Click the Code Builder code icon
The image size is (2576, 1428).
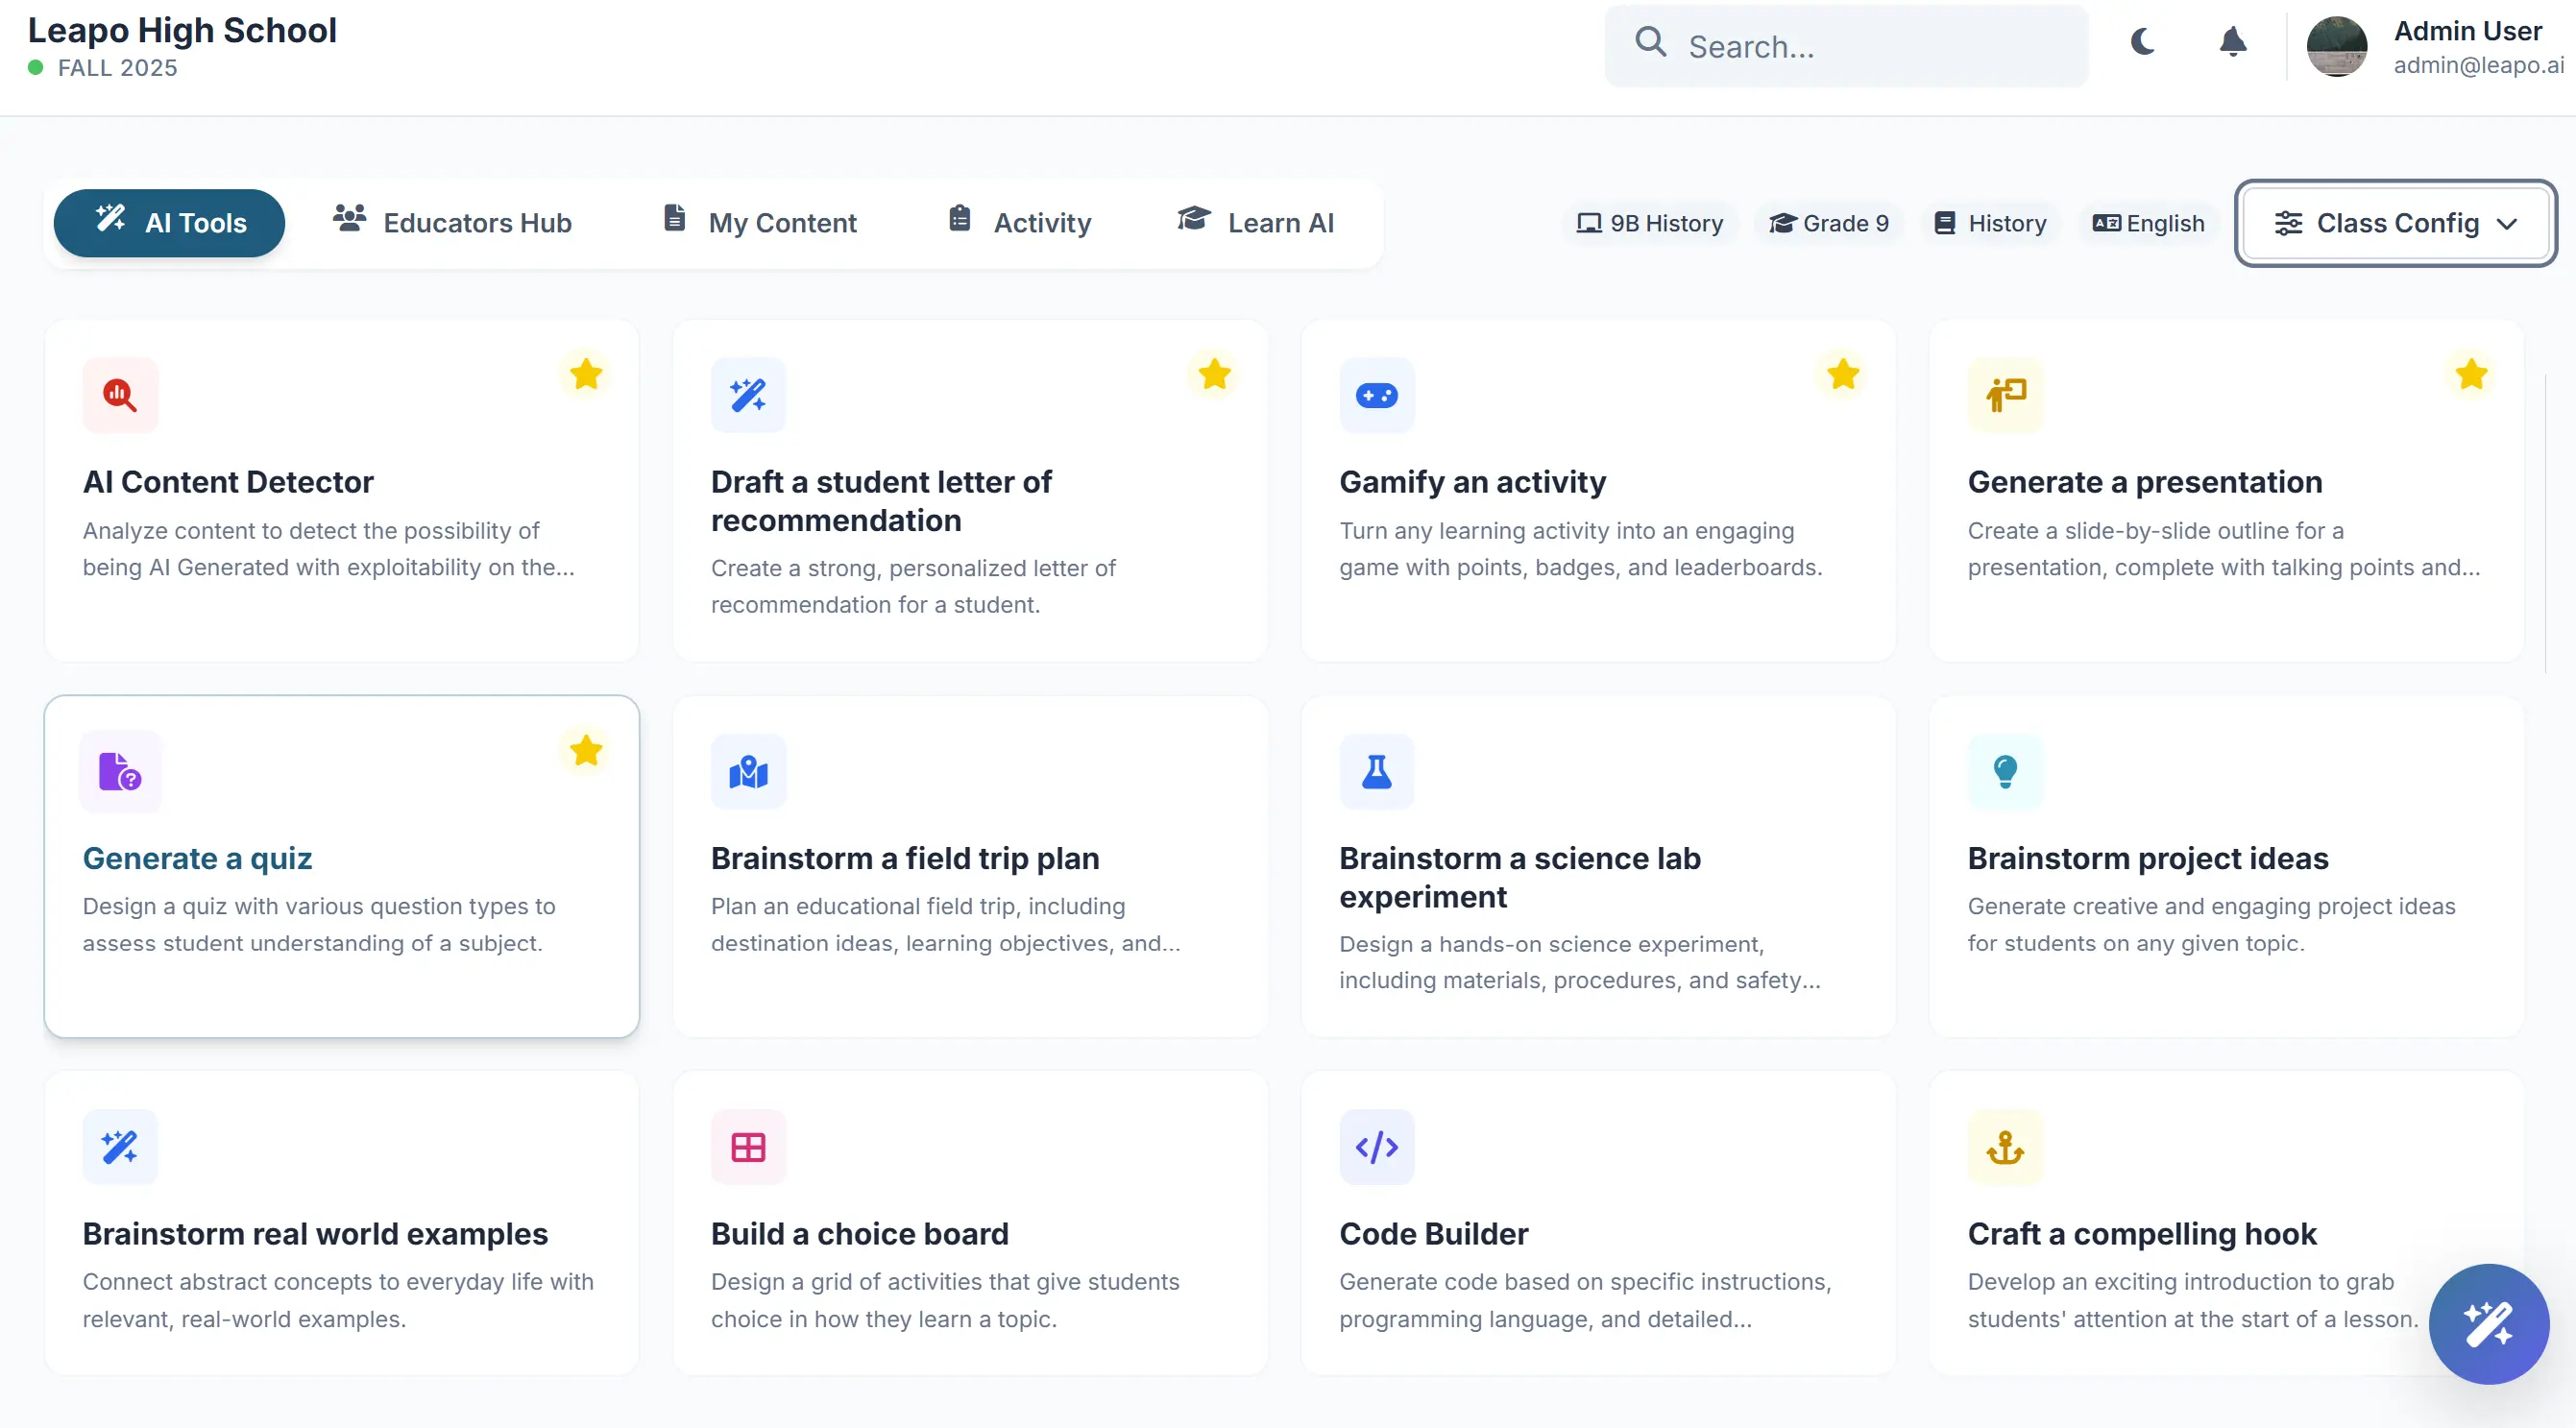1377,1147
